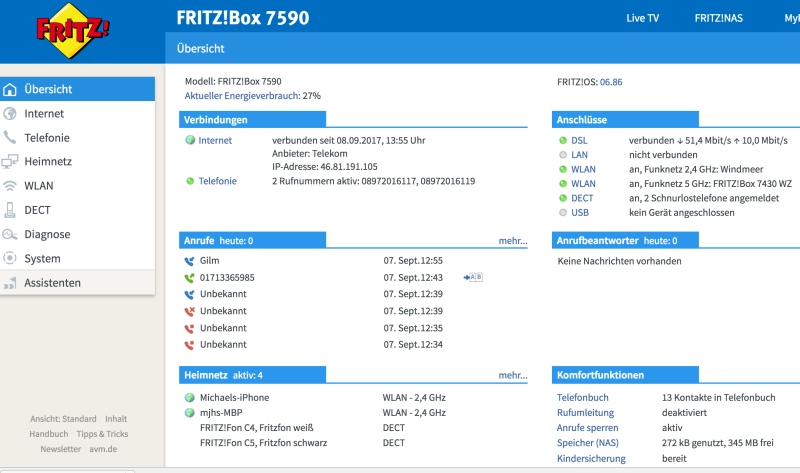Click the Heimnetz computers icon in sidebar
Viewport: 800px width, 473px height.
click(x=10, y=162)
